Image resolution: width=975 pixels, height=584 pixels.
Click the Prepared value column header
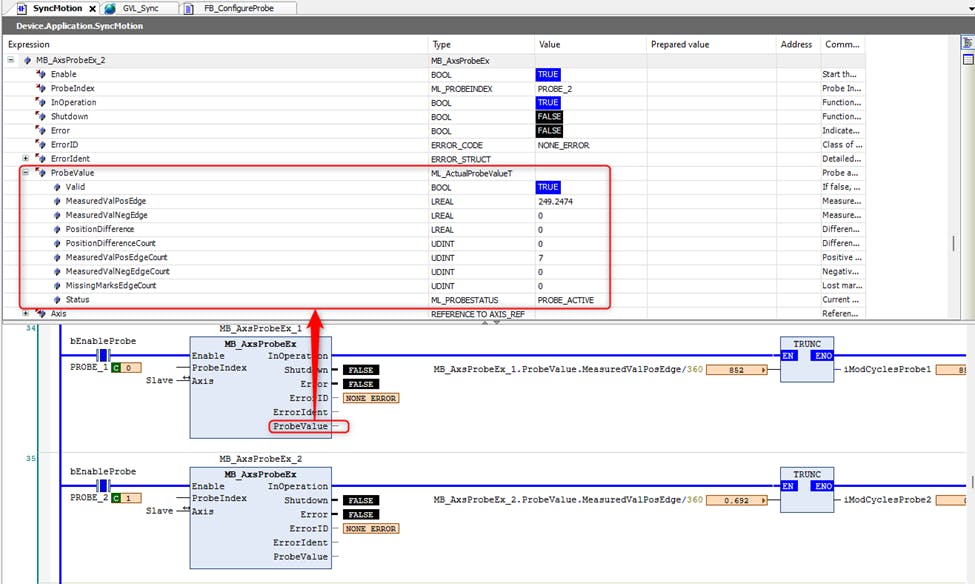[x=679, y=45]
